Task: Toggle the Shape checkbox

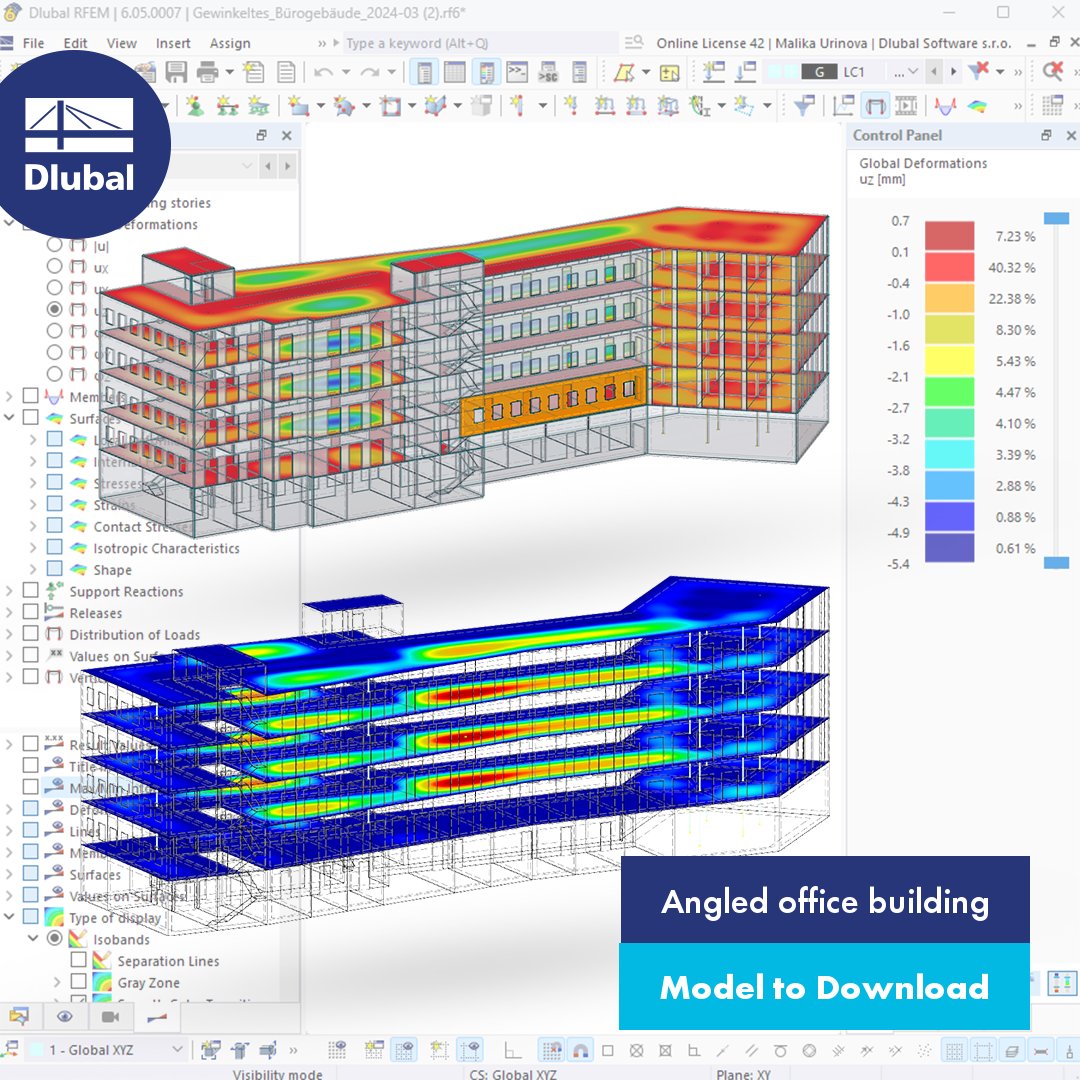Action: (x=54, y=569)
